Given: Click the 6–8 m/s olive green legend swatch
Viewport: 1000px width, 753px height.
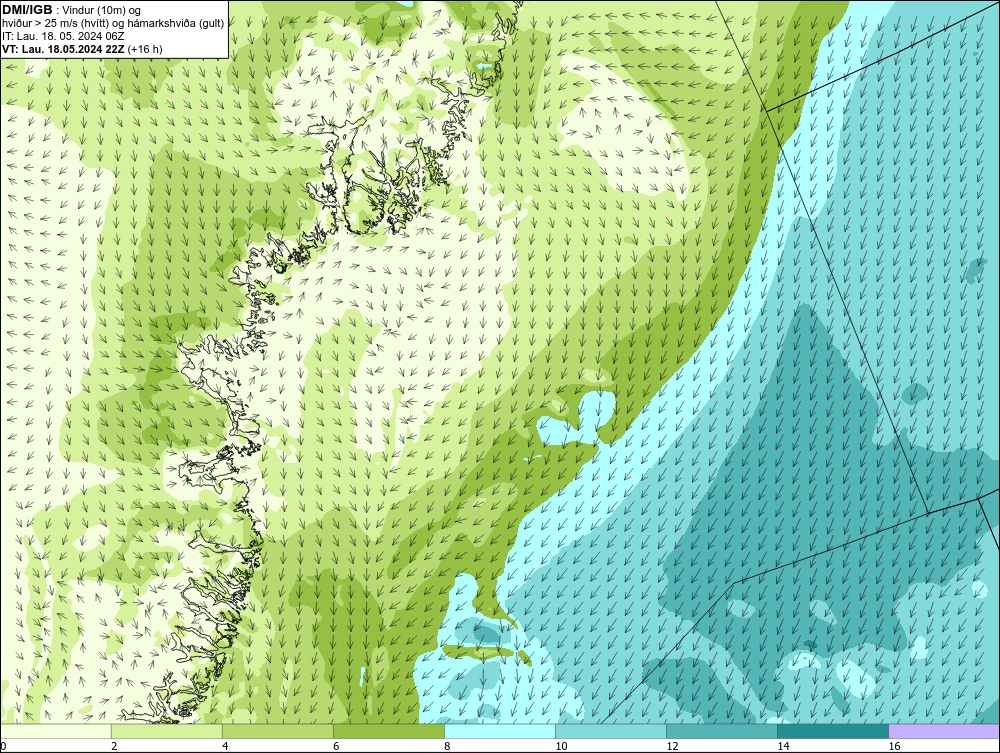Looking at the screenshot, I should click(x=388, y=731).
